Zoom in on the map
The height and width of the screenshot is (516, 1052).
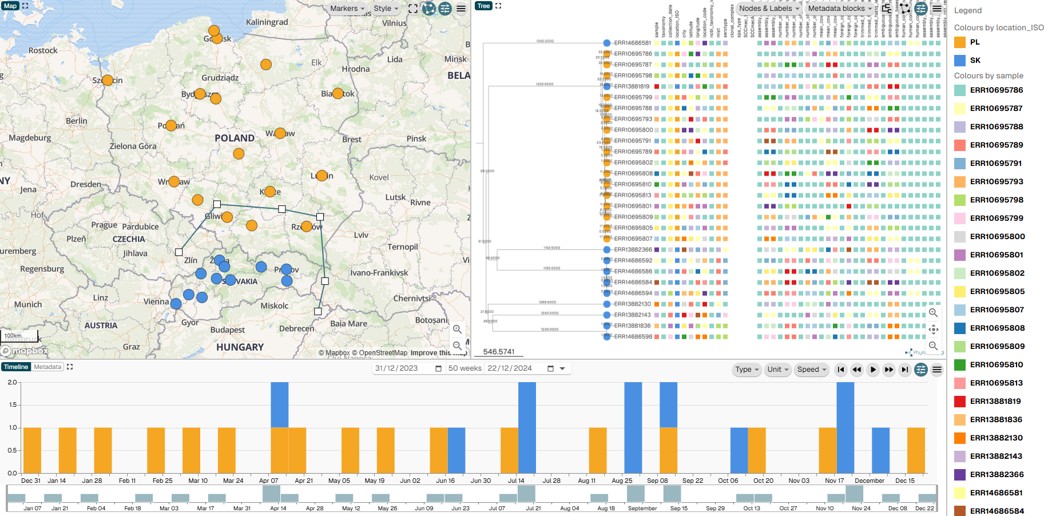pos(457,329)
